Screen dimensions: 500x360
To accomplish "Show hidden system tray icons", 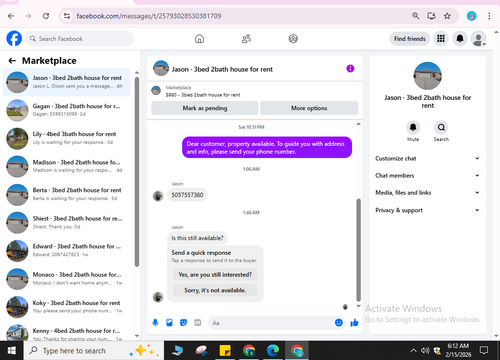I will pyautogui.click(x=413, y=350).
